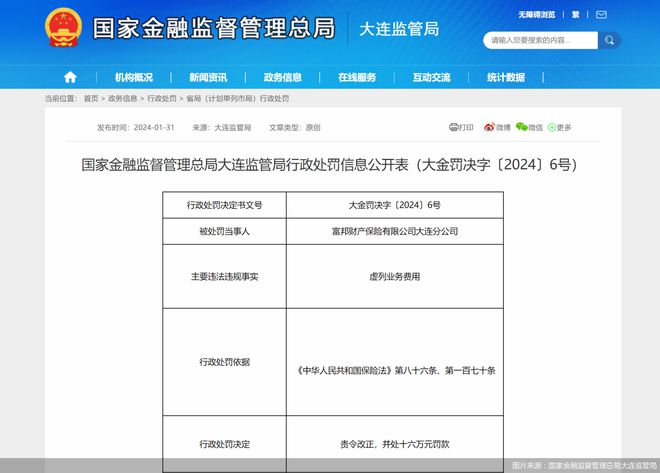Click 大连监管局 header title
Screen dimensions: 660x473
399,29
